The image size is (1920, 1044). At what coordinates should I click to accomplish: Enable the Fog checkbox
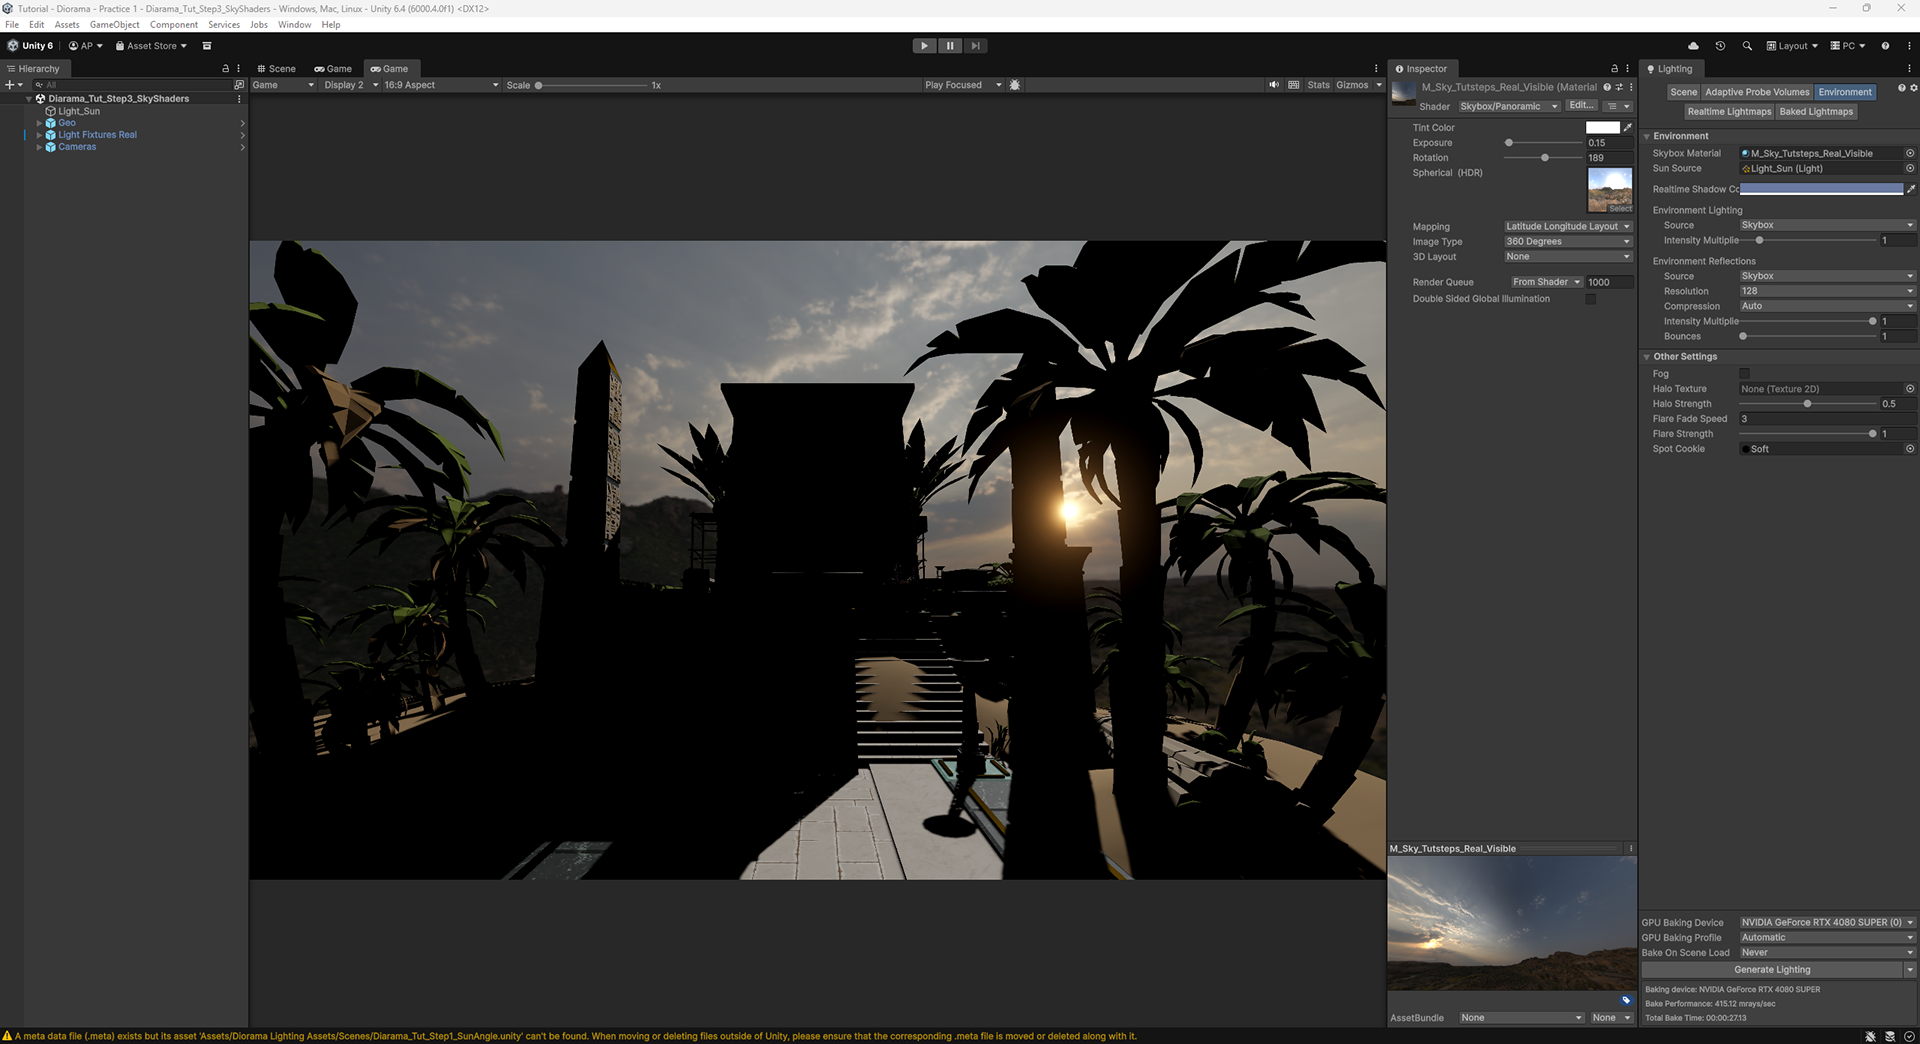click(1745, 374)
